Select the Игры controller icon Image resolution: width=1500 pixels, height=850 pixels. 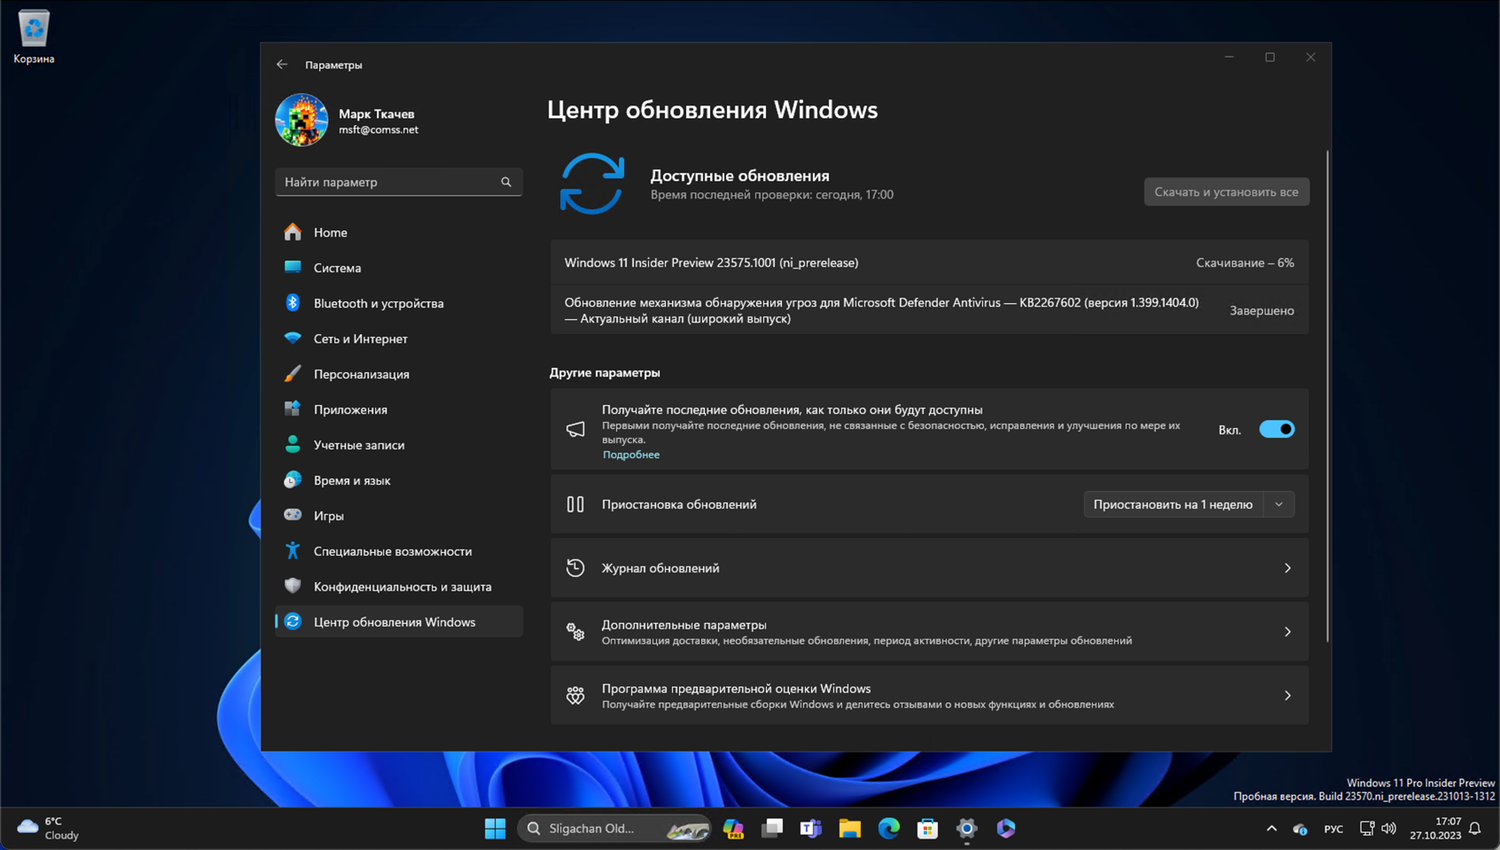coord(291,515)
